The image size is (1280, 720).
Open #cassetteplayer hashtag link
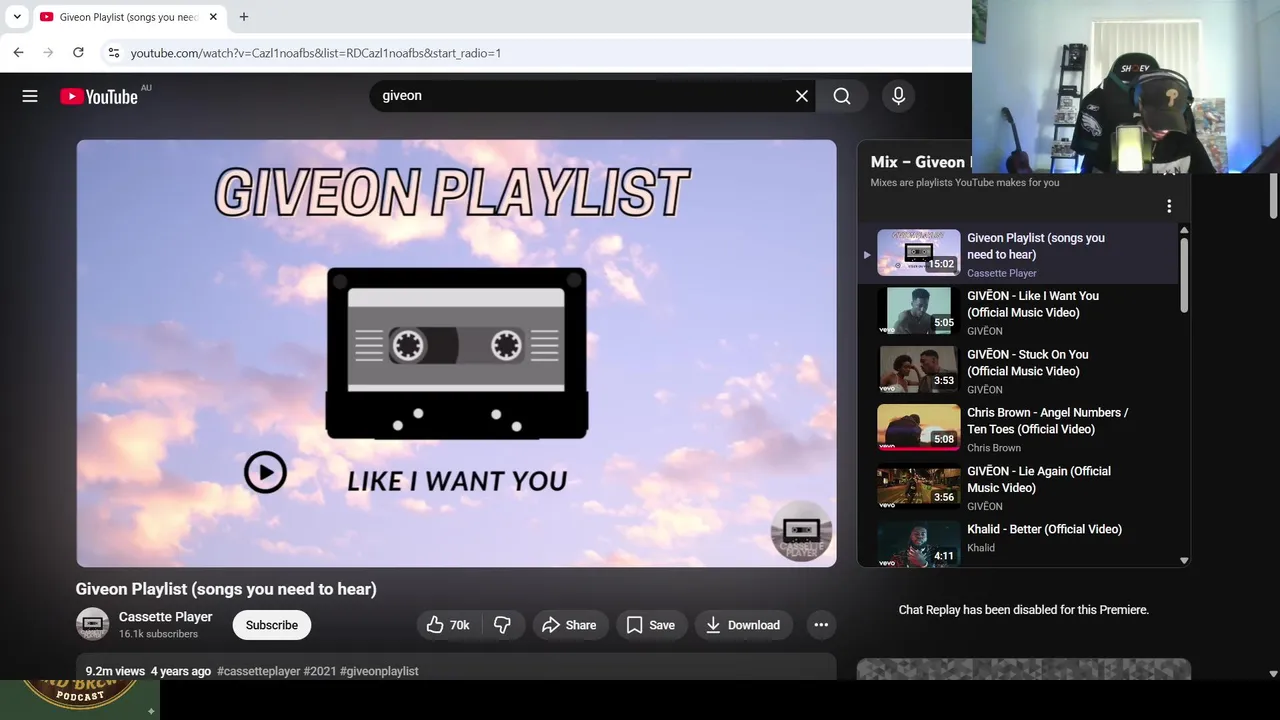(258, 671)
